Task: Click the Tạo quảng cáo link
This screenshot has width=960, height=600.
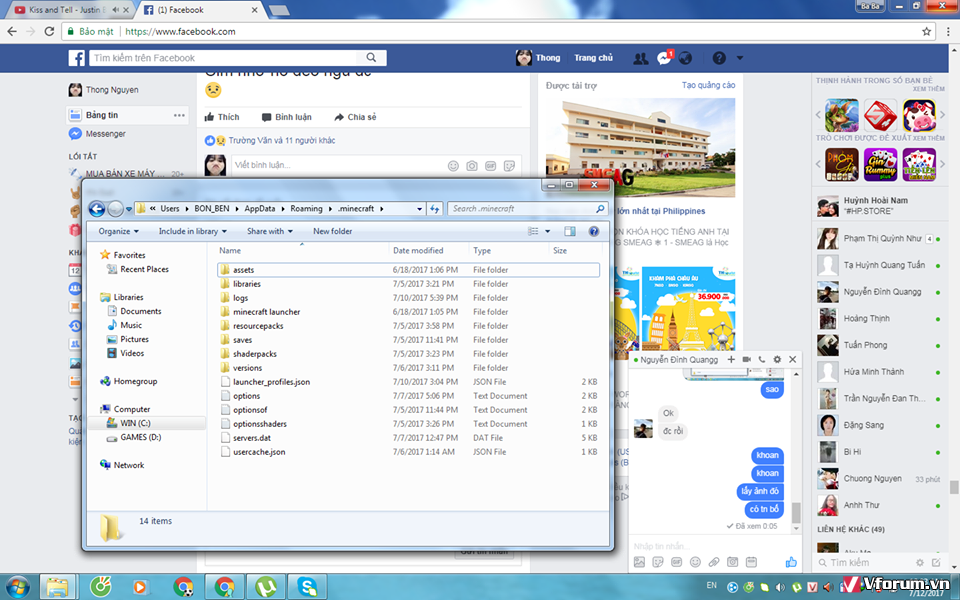Action: (708, 86)
